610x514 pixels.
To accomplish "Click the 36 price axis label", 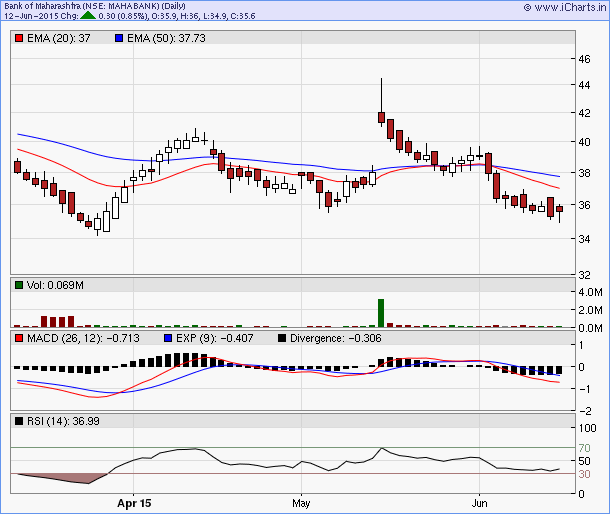I will click(x=584, y=205).
